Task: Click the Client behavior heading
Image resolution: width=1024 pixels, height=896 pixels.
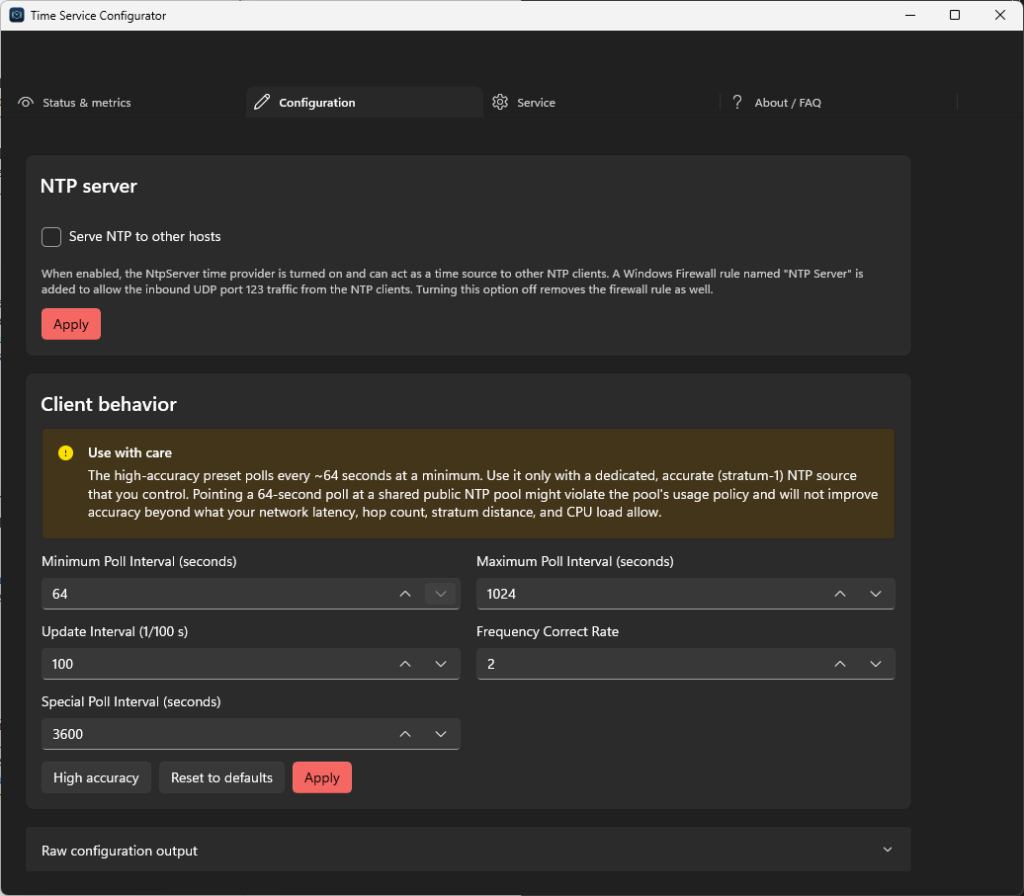Action: click(x=108, y=404)
